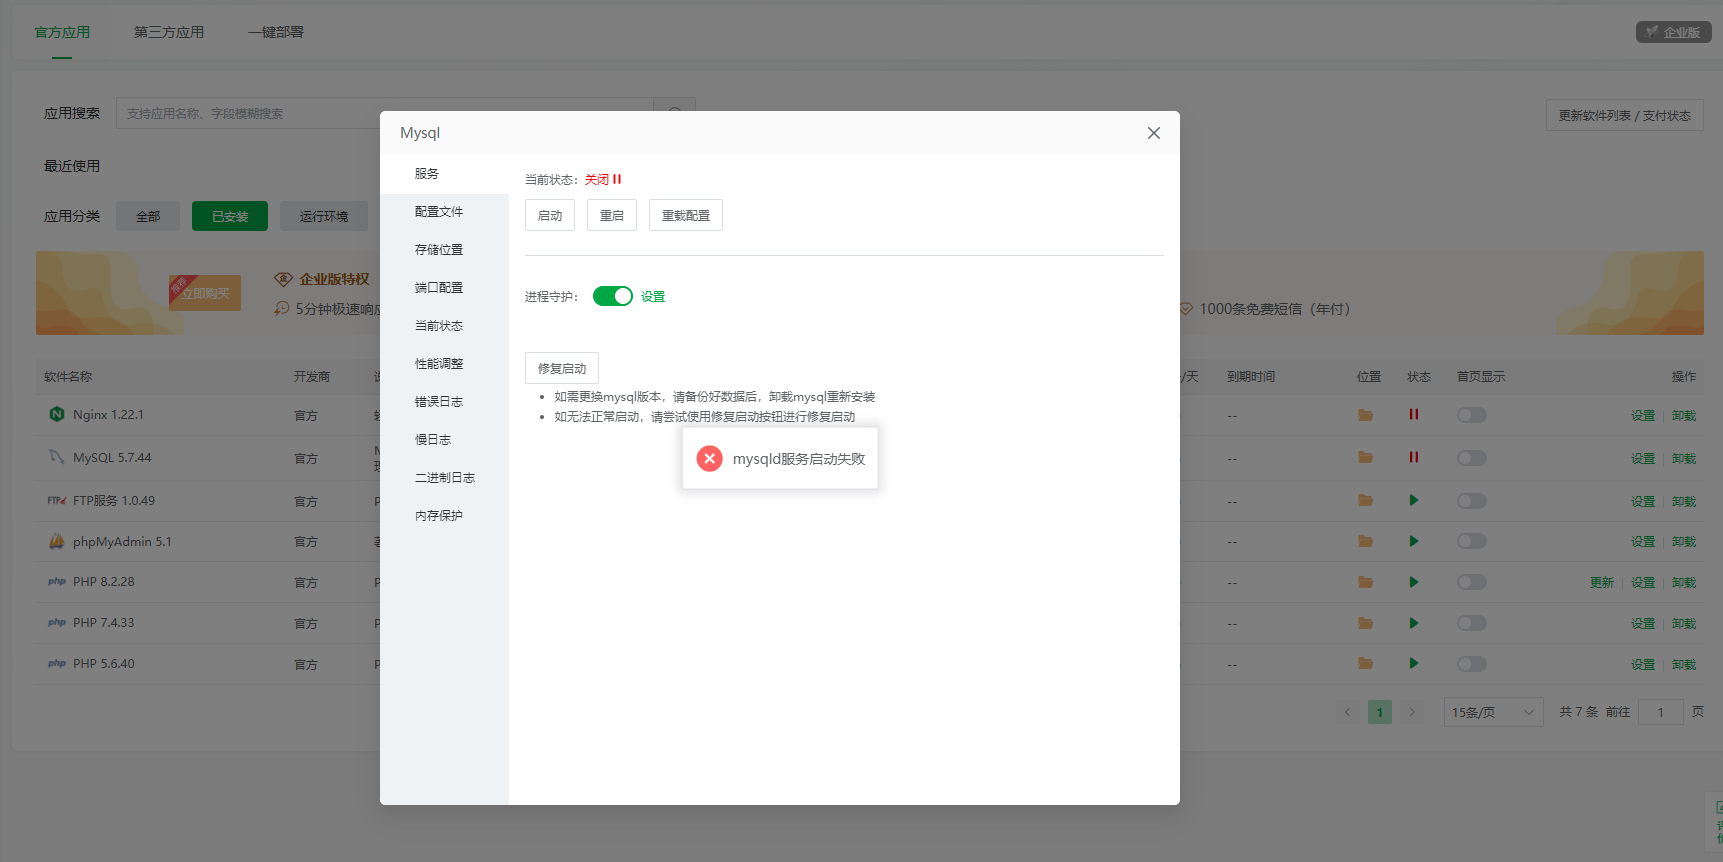Click the 修复启动 button
Viewport: 1723px width, 862px height.
point(562,368)
